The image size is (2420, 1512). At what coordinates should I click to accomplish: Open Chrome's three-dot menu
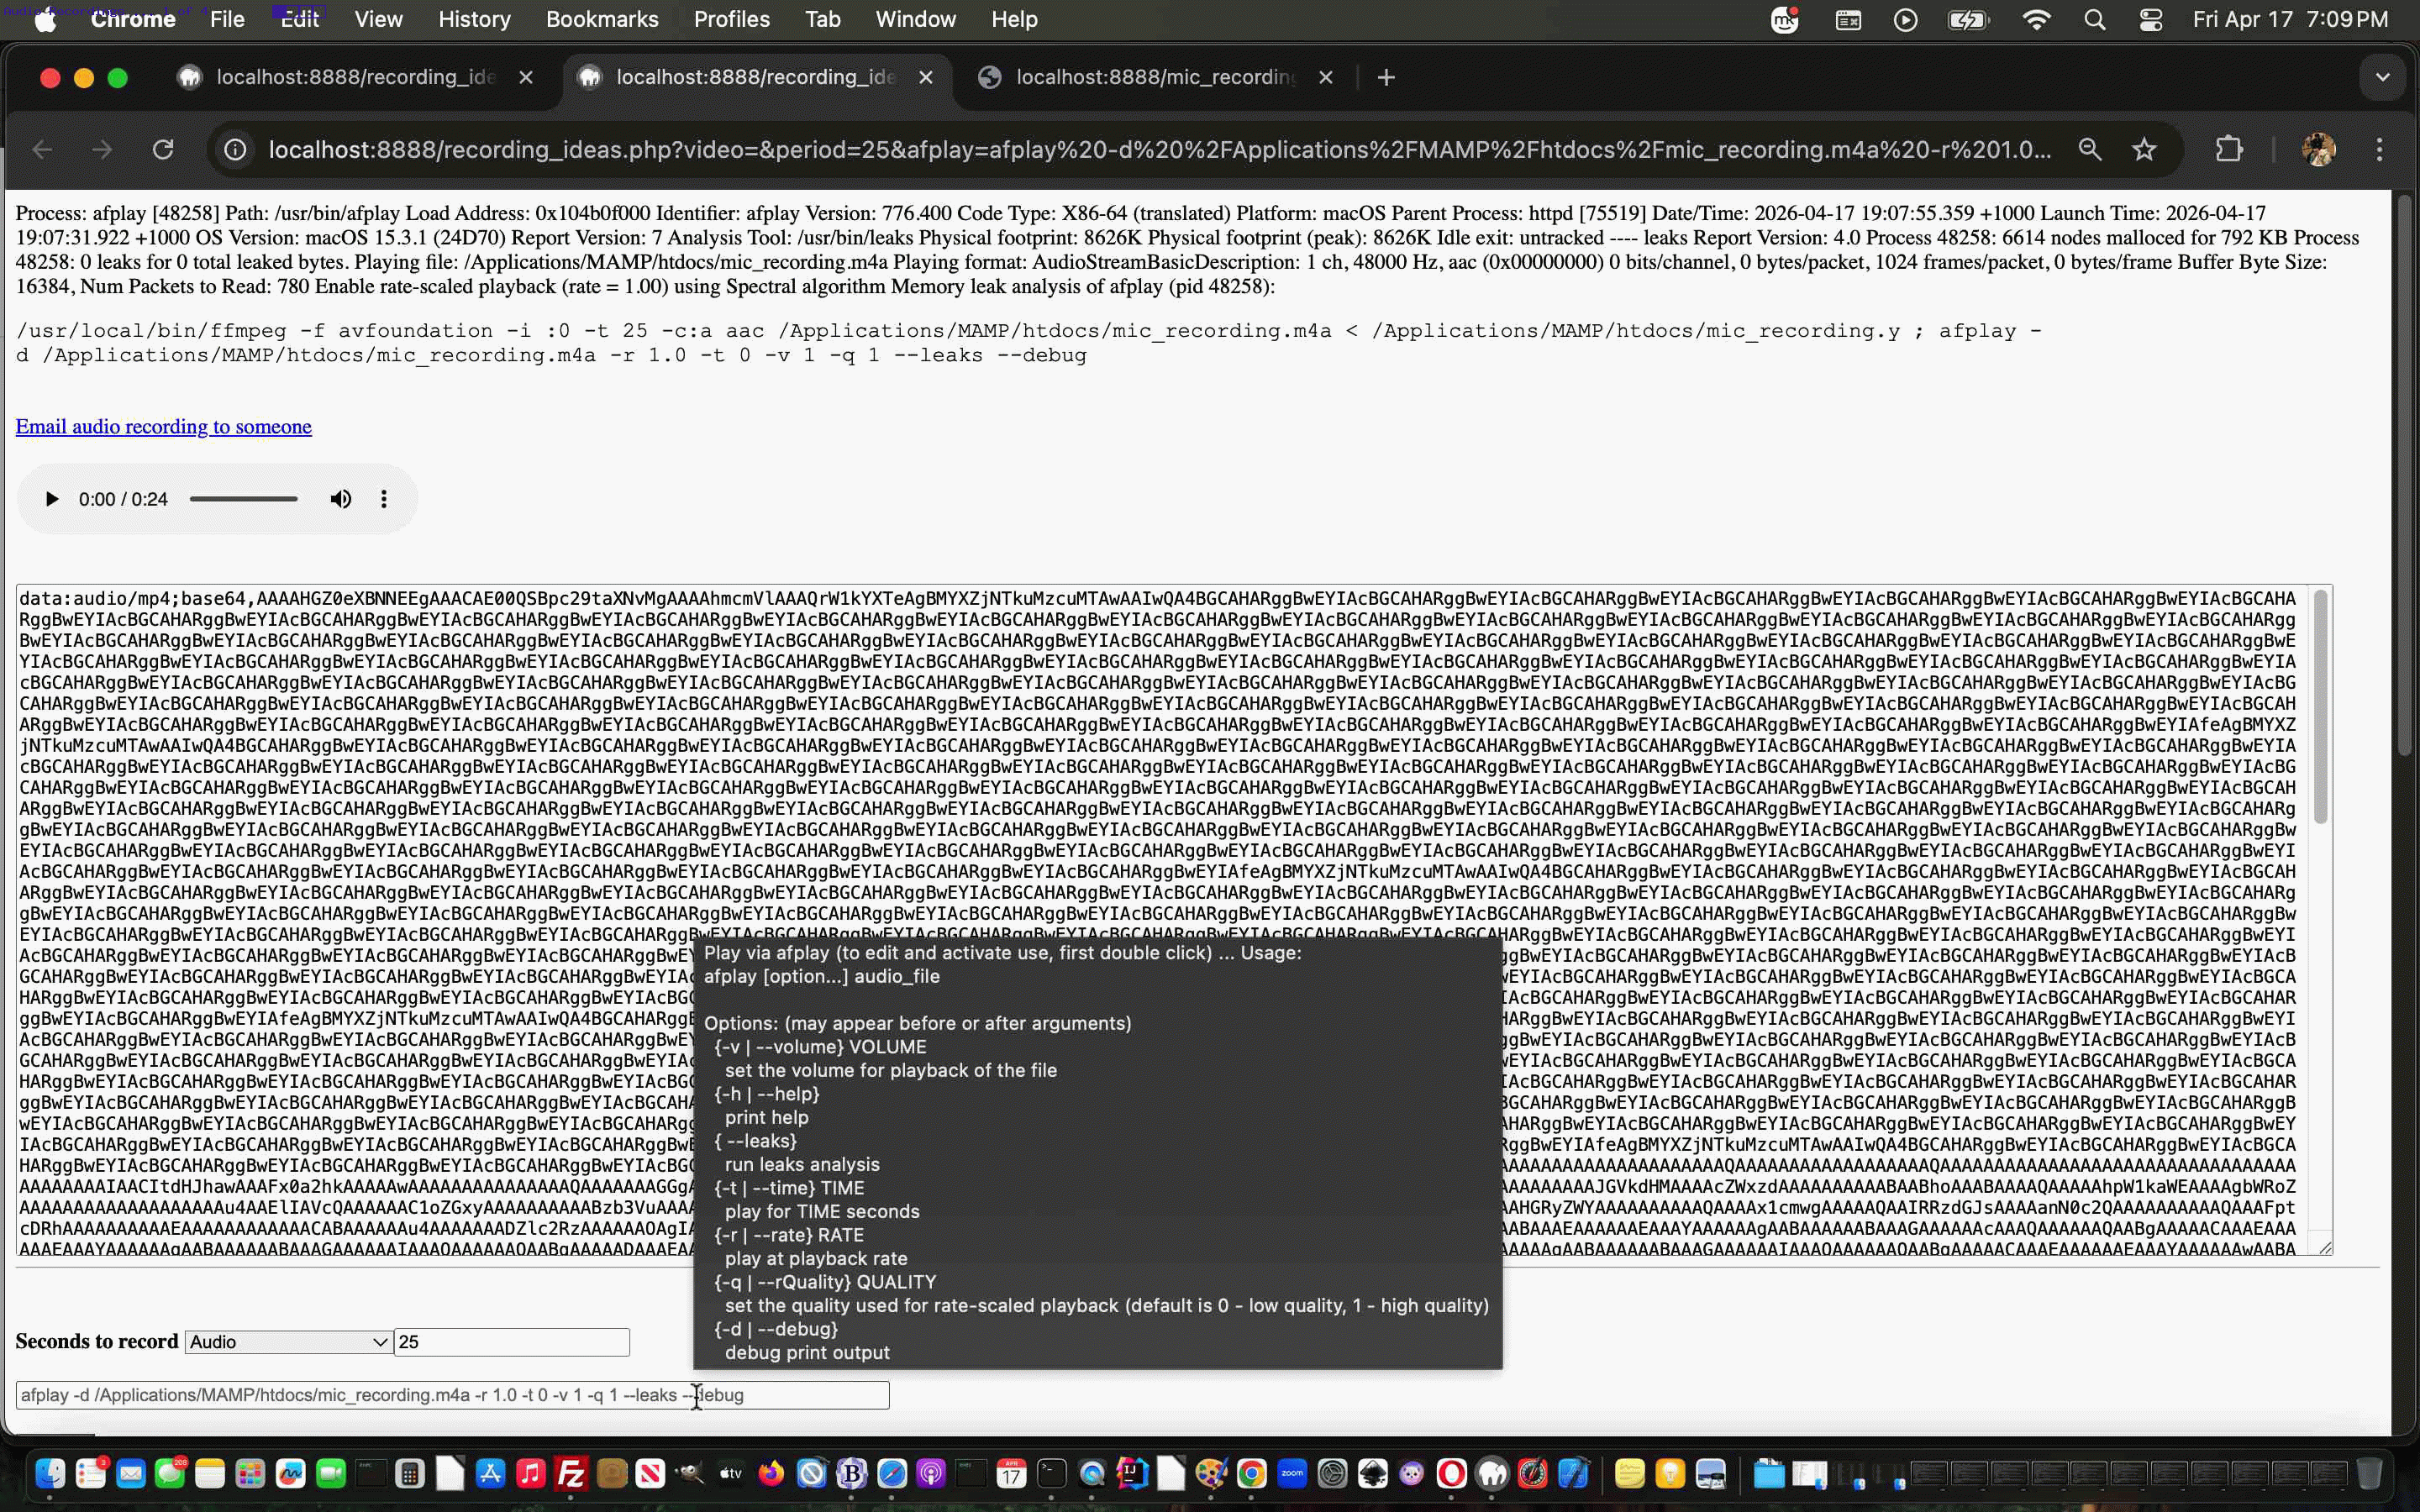pyautogui.click(x=2379, y=150)
